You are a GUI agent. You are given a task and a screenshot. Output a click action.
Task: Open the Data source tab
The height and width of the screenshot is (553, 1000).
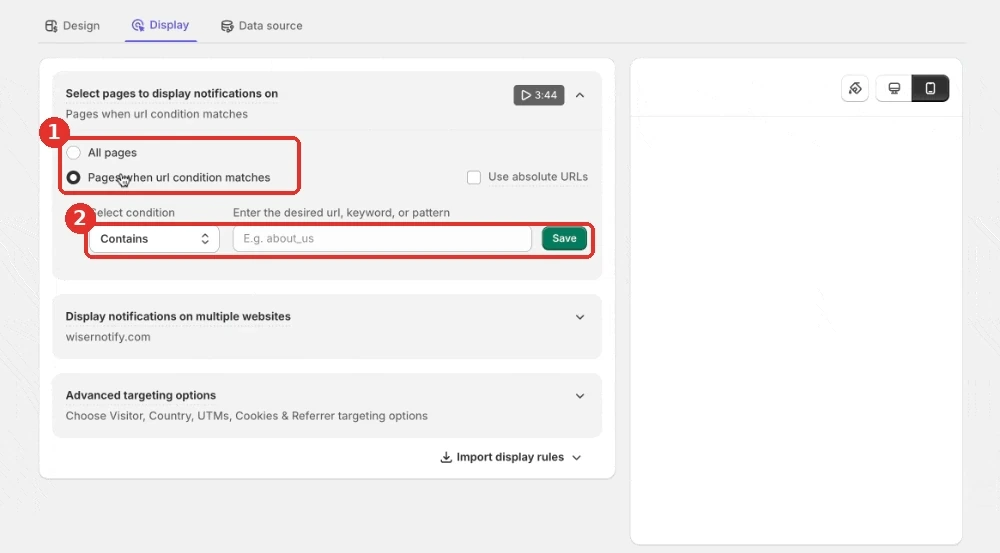coord(261,26)
